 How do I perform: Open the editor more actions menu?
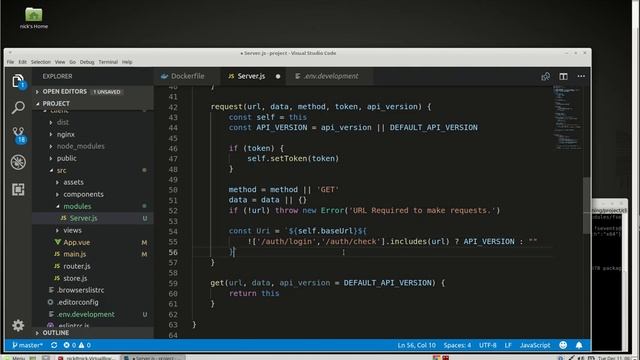pyautogui.click(x=581, y=76)
